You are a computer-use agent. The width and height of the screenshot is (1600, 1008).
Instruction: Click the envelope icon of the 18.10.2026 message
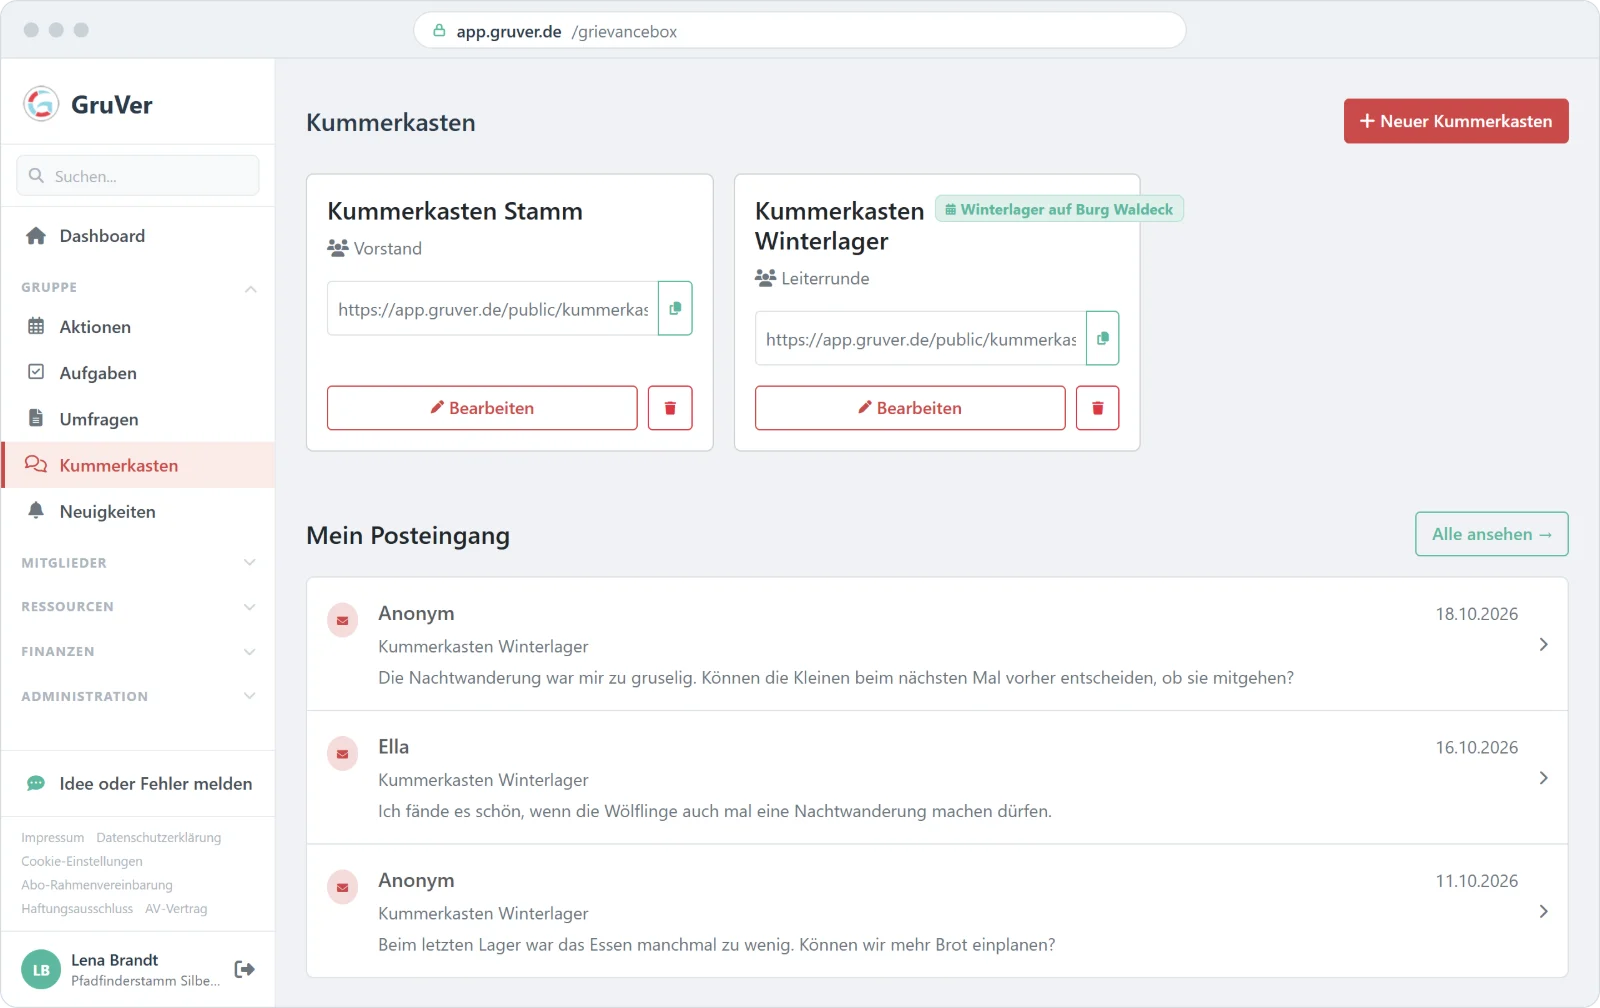[x=343, y=621]
